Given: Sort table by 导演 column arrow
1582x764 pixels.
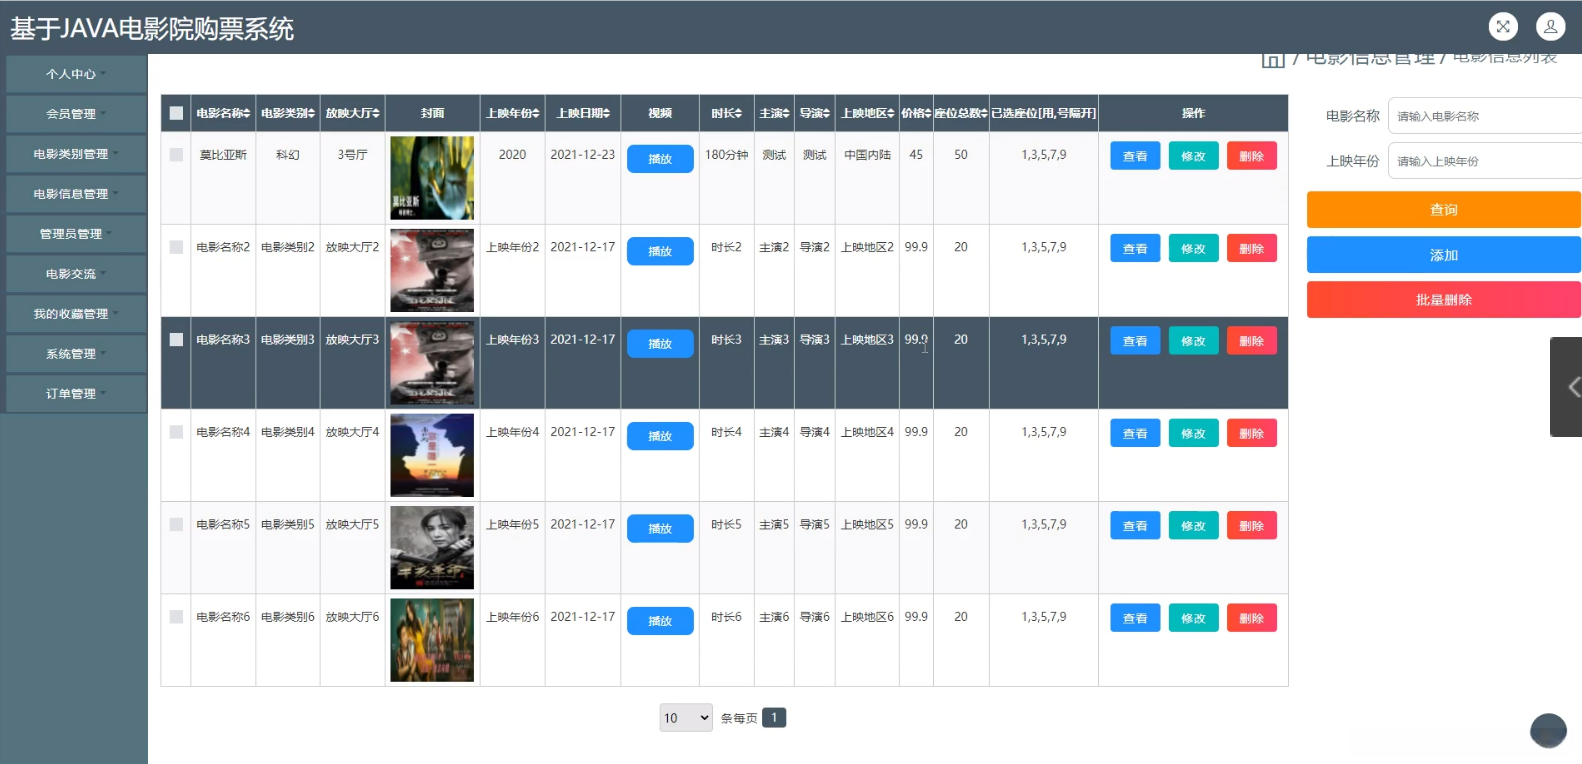Looking at the screenshot, I should tap(826, 114).
